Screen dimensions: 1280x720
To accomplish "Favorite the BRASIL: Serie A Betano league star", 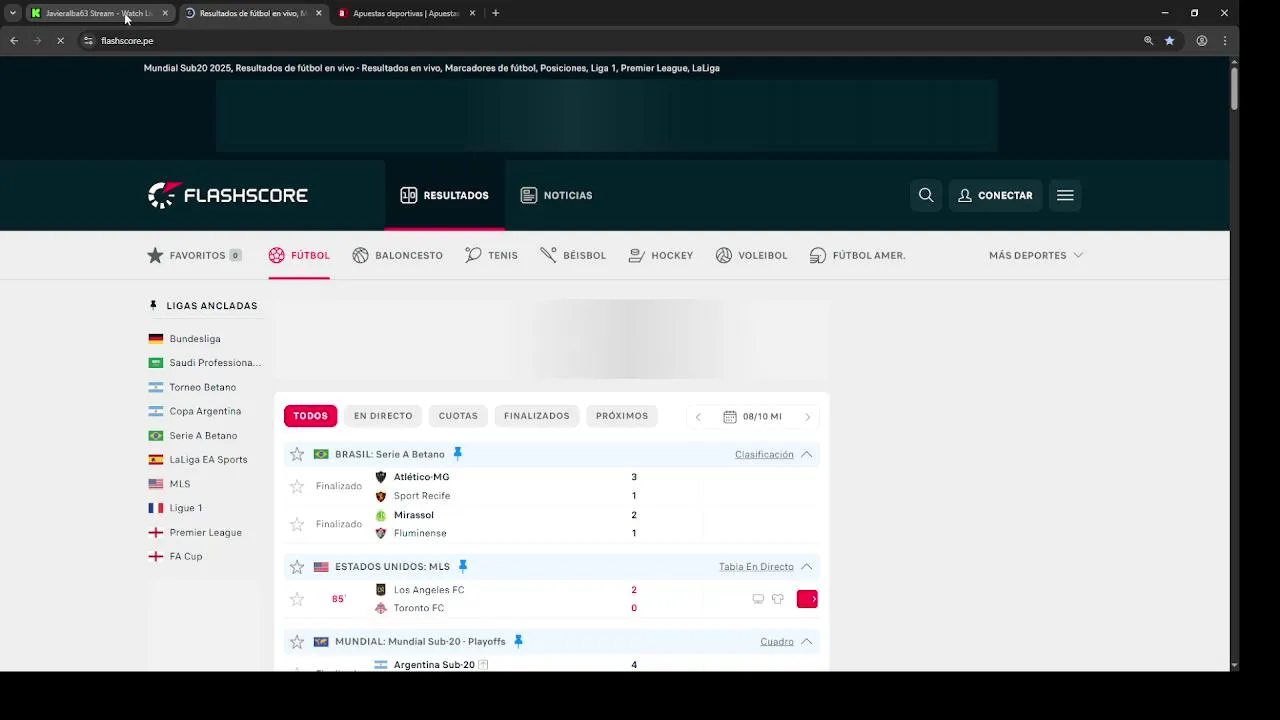I will [297, 454].
